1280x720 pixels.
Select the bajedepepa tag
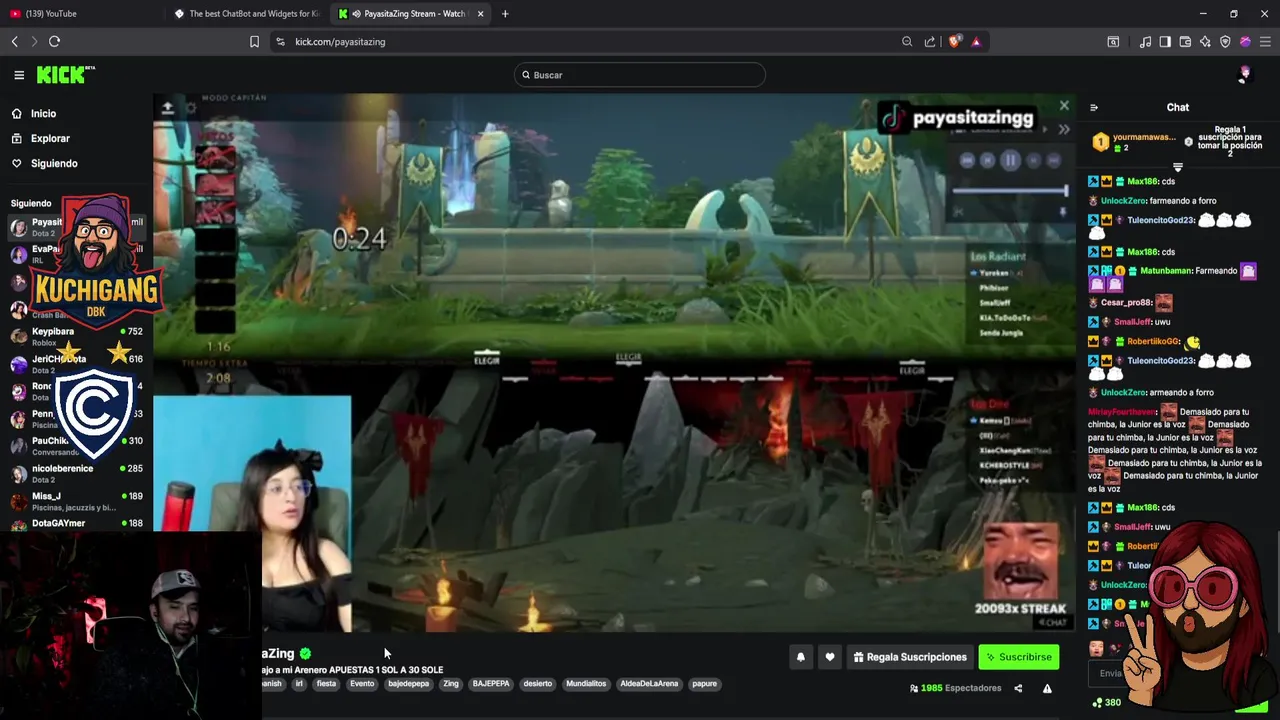(x=408, y=684)
